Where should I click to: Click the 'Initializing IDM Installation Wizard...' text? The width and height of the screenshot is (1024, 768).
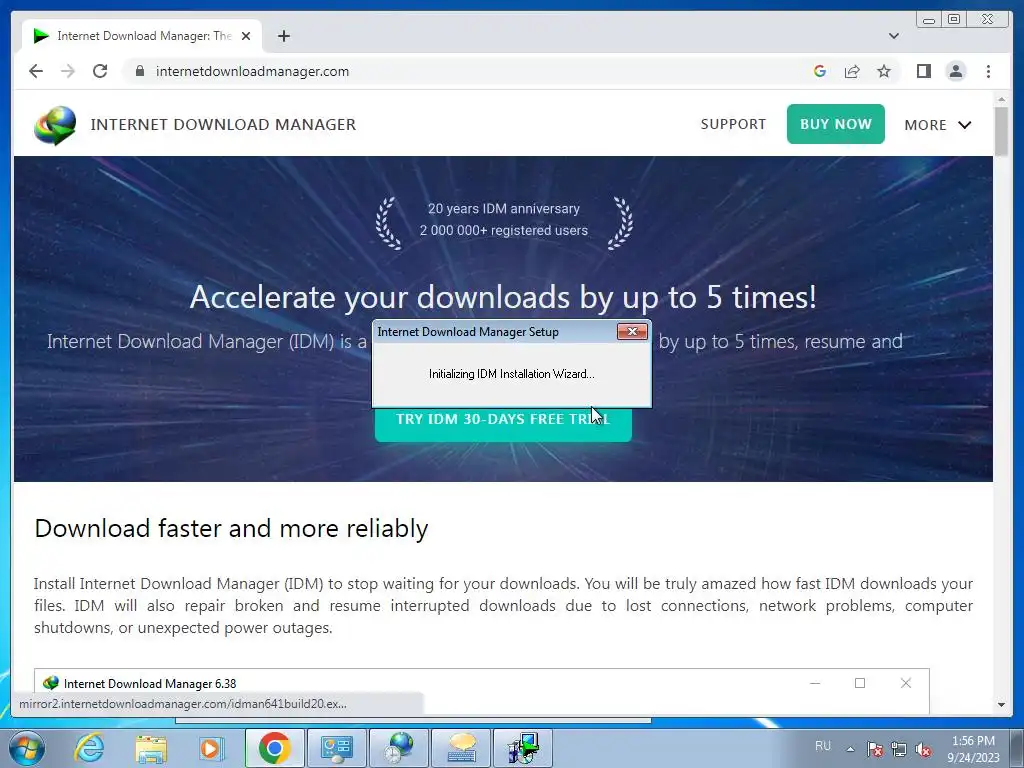click(x=511, y=374)
